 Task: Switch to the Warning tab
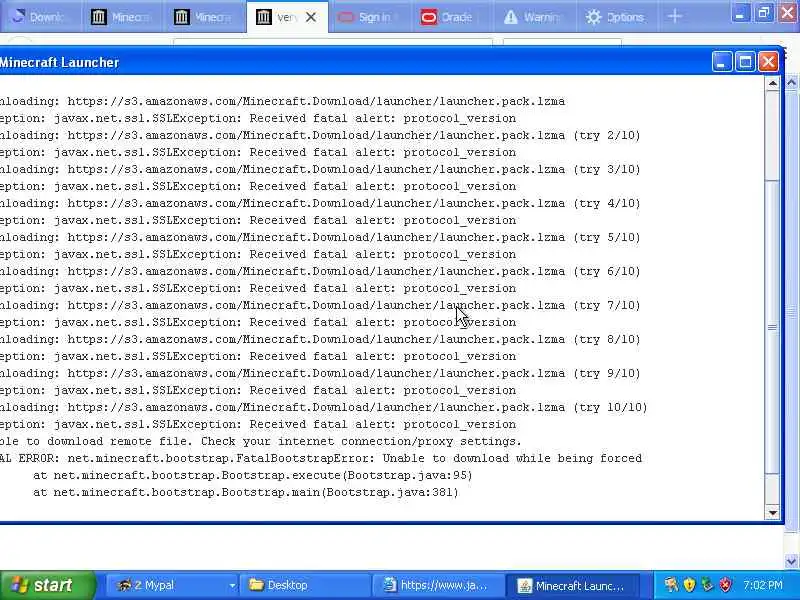(x=534, y=17)
